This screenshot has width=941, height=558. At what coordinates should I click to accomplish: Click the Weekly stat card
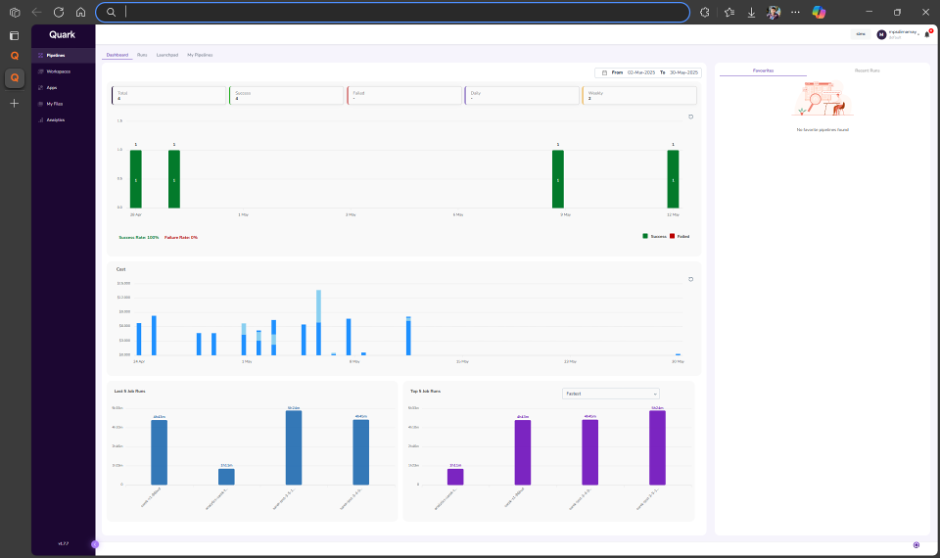coord(638,96)
